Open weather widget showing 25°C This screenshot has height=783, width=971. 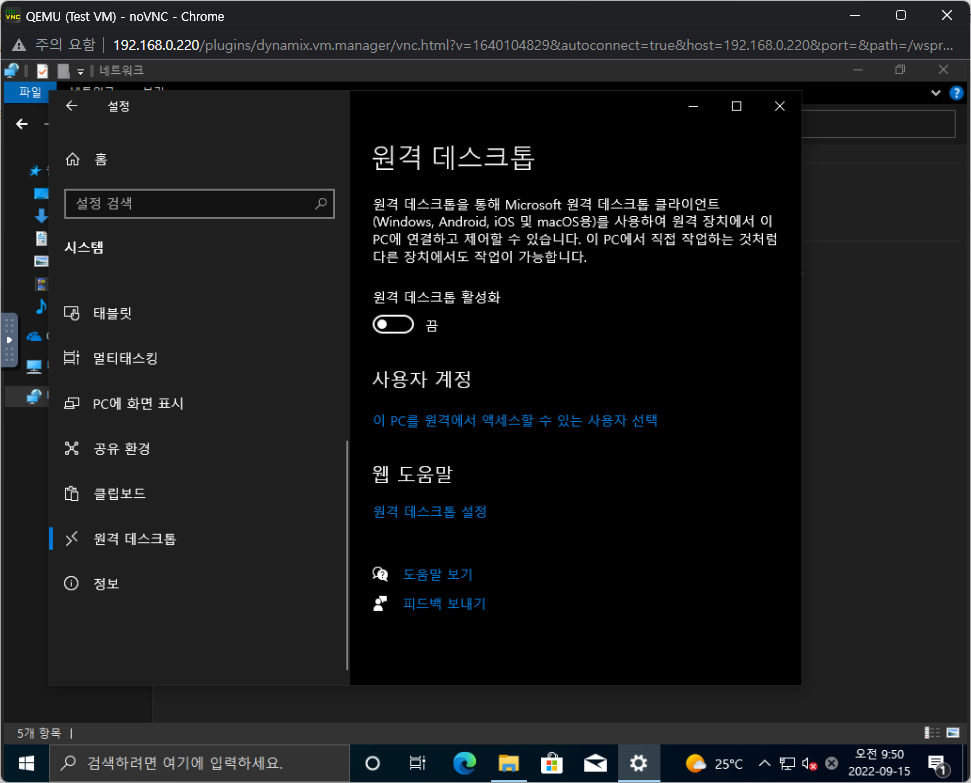pyautogui.click(x=714, y=763)
